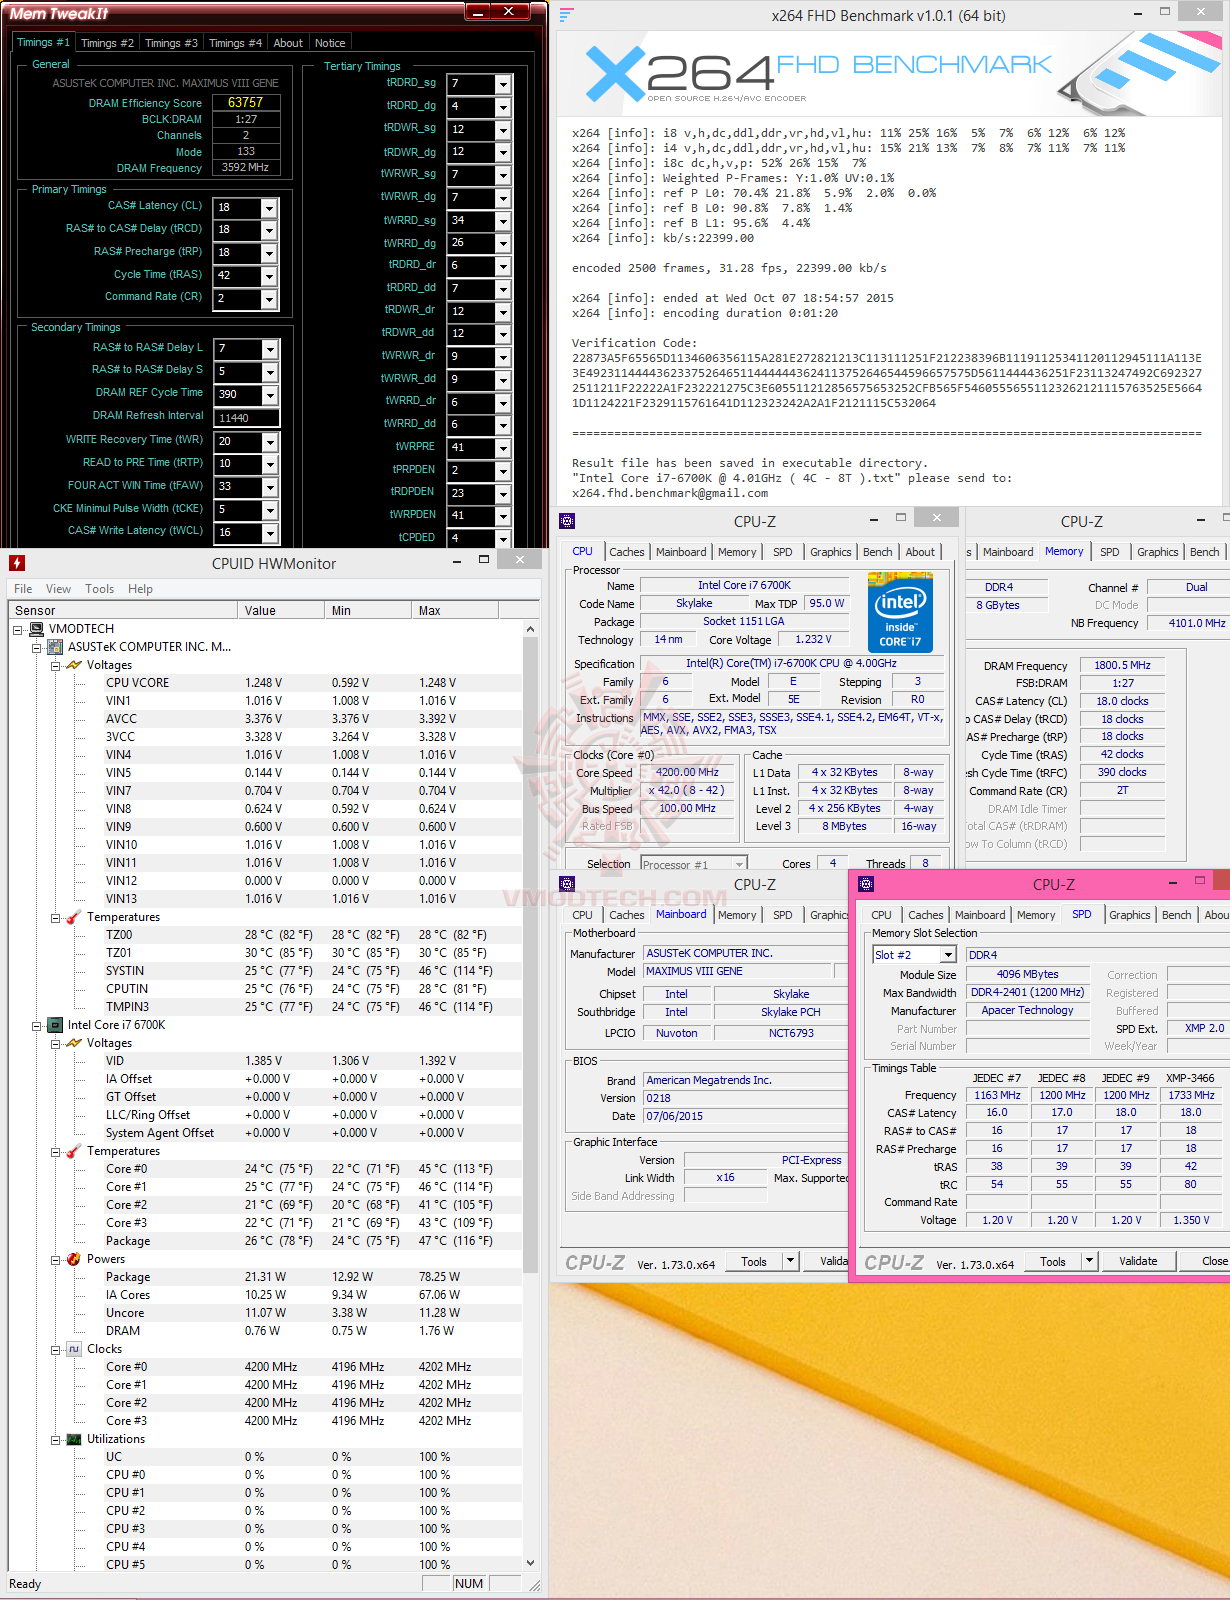Switch to Timings #3 tab in MemTweakIt
The width and height of the screenshot is (1230, 1600).
171,43
